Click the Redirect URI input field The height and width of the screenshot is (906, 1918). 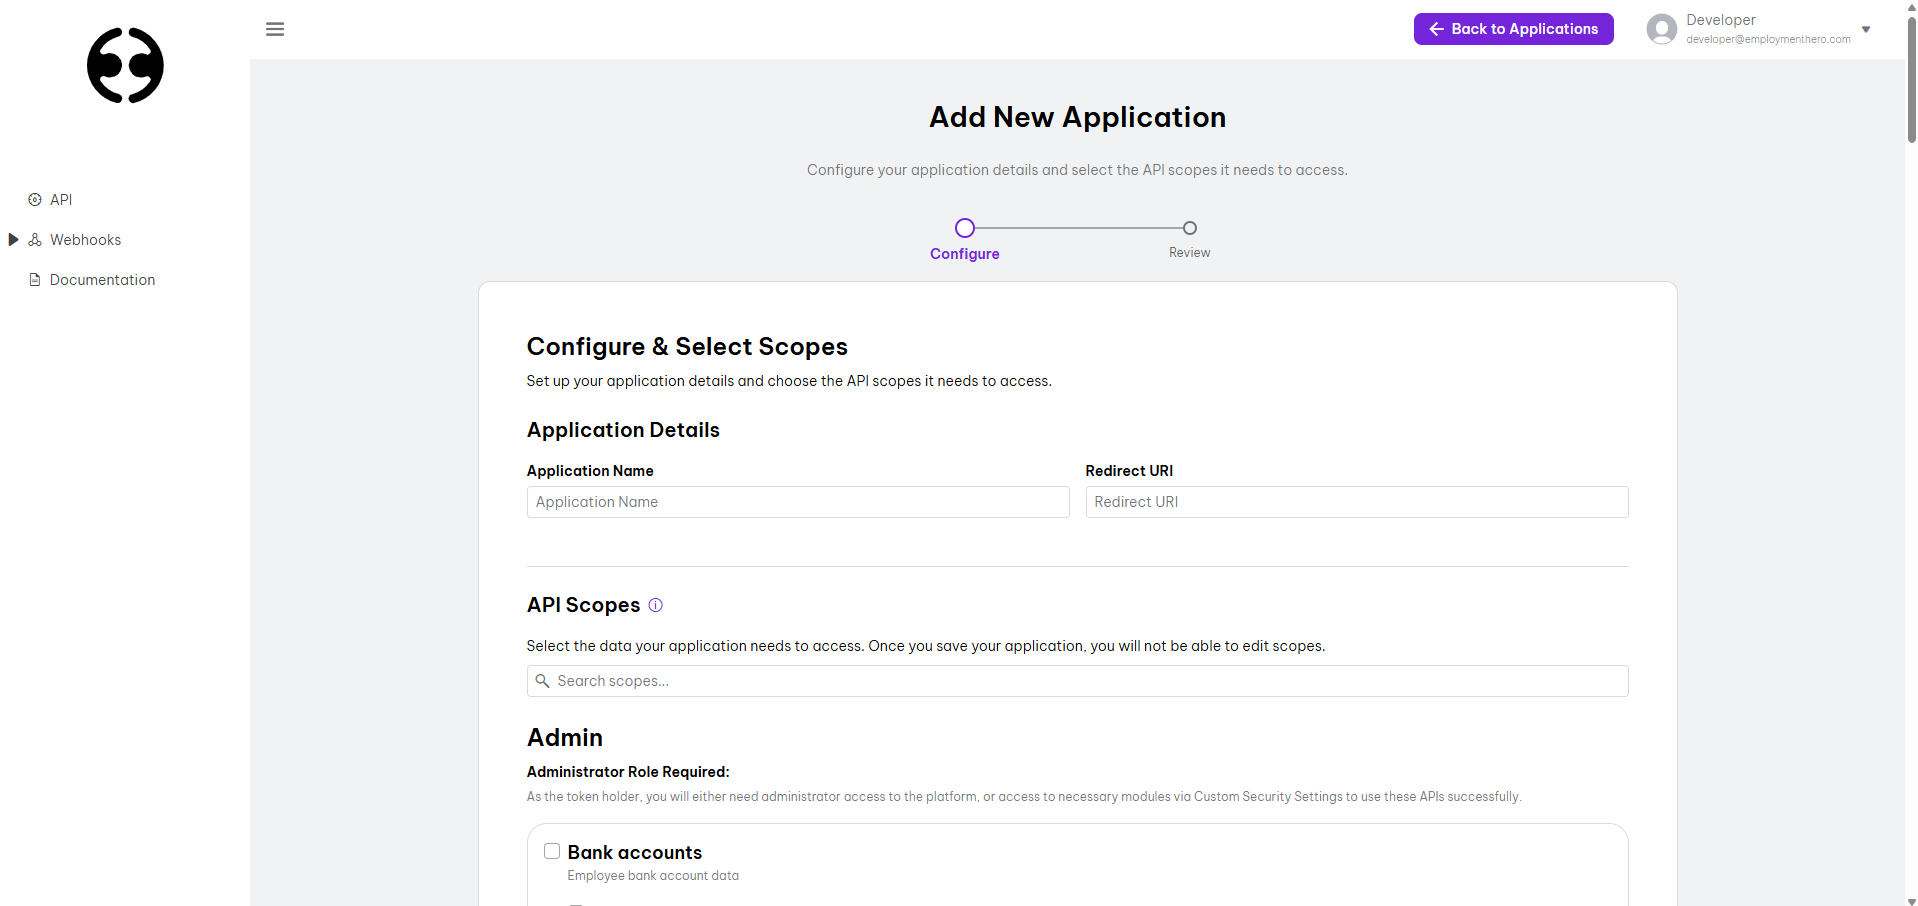[1356, 501]
